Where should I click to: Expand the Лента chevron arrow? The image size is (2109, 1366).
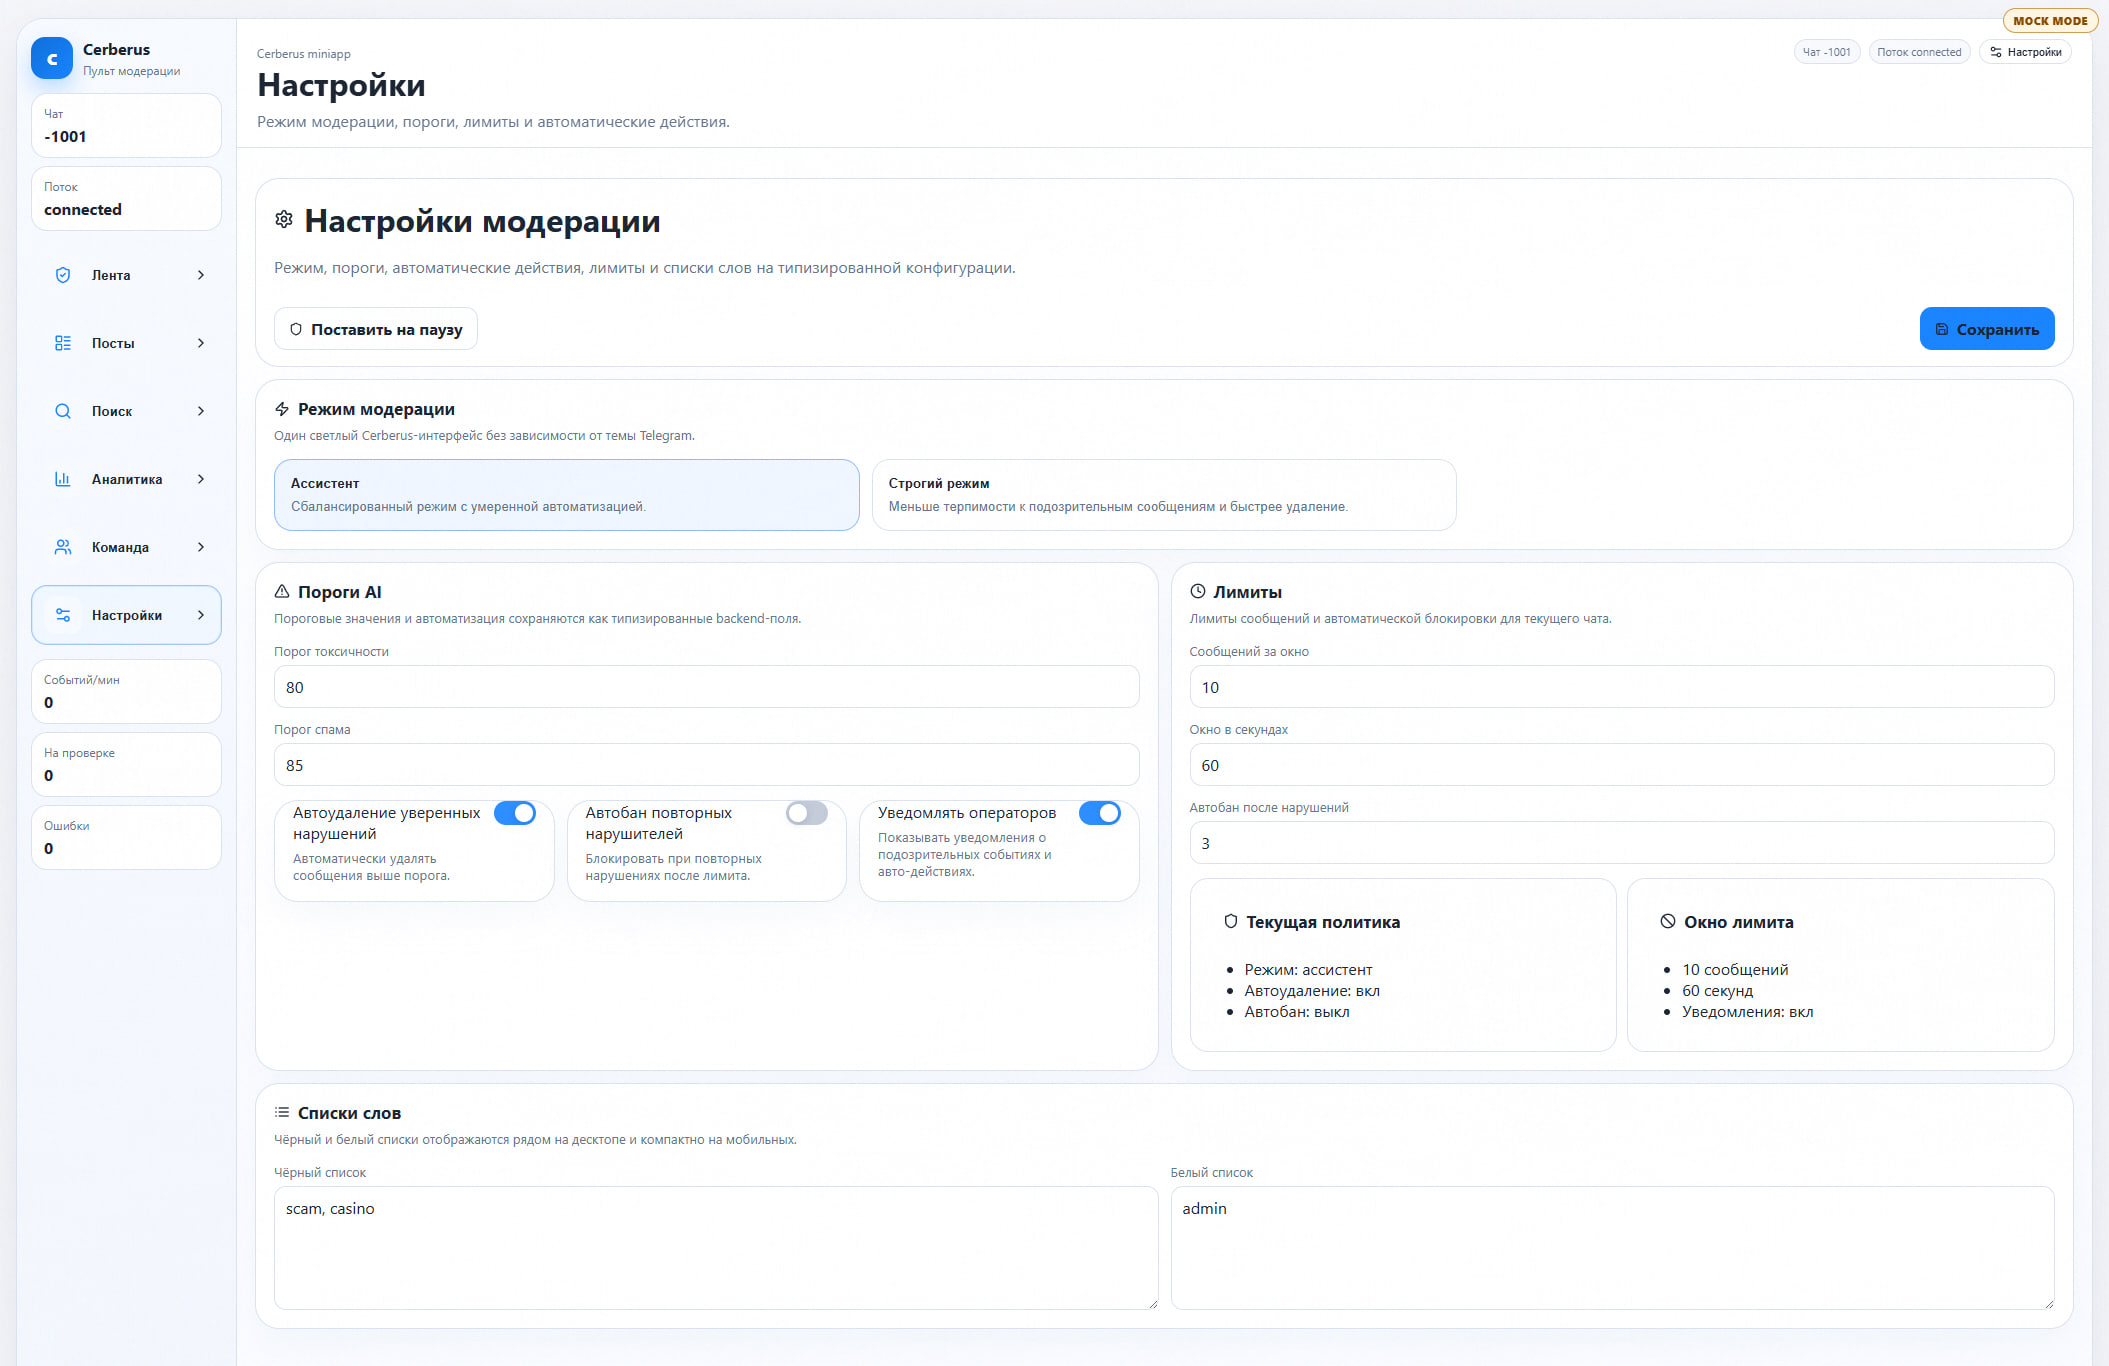coord(201,275)
